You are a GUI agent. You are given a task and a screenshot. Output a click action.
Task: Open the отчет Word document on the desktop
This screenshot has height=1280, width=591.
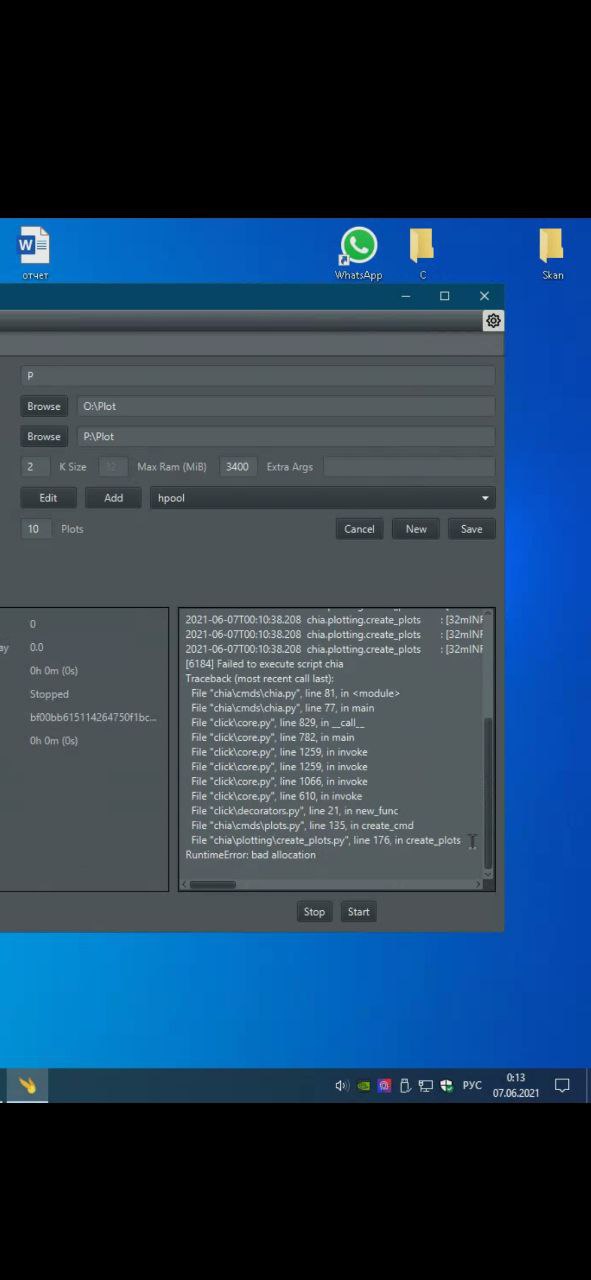click(x=34, y=253)
